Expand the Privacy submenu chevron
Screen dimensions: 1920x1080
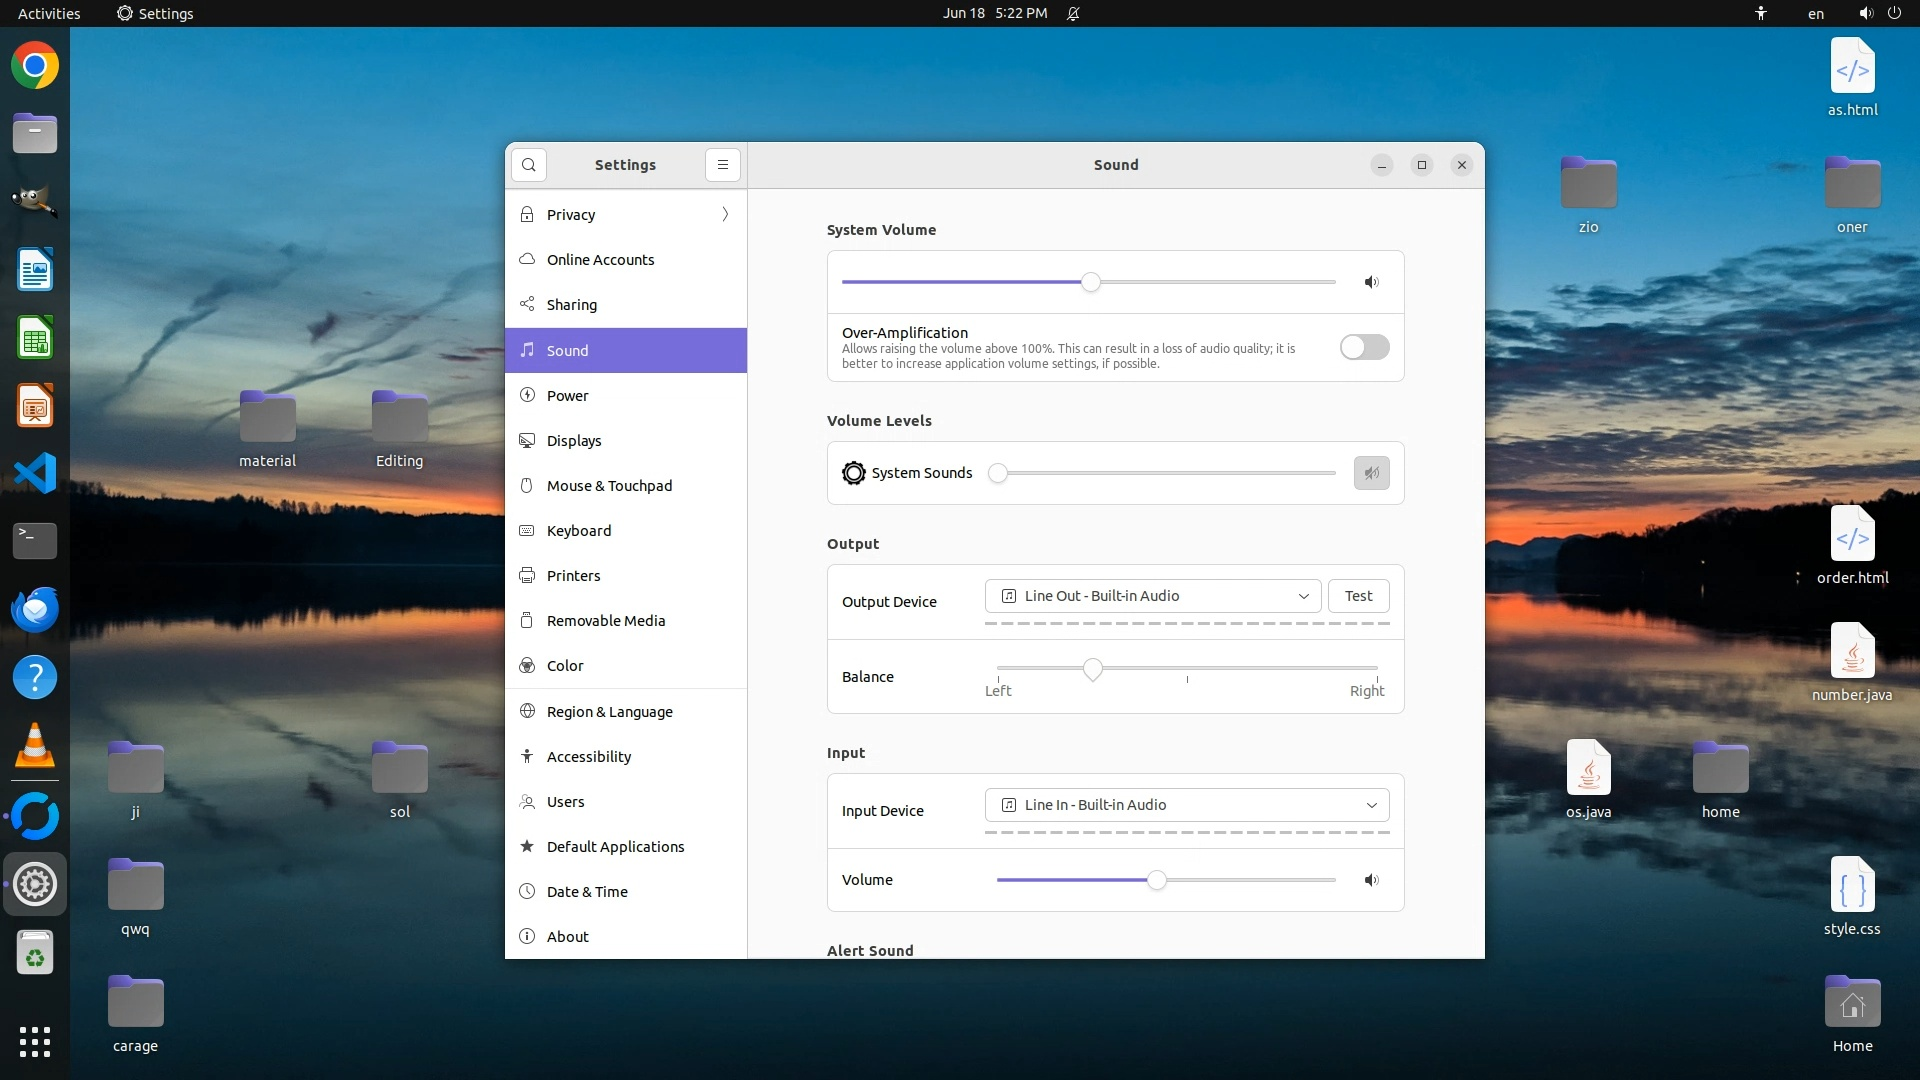click(x=725, y=214)
